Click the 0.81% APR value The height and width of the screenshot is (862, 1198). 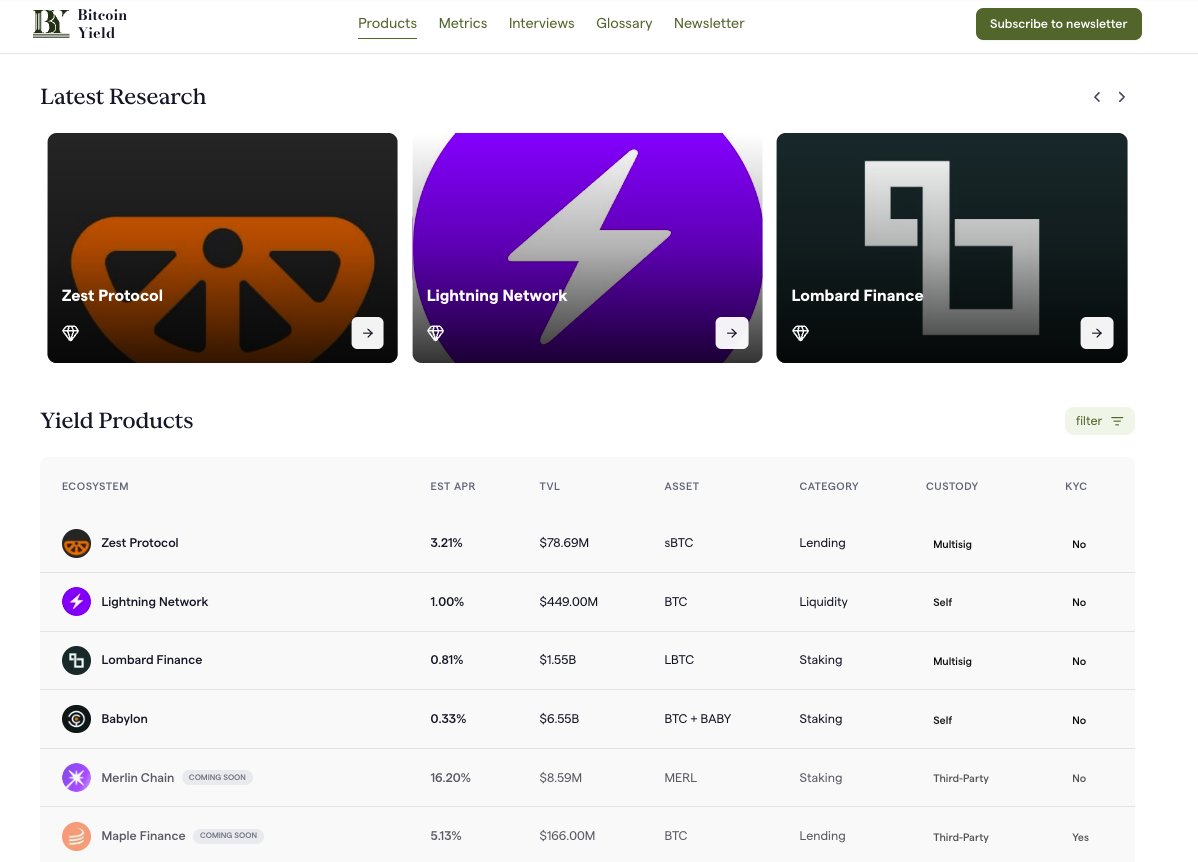pos(446,659)
